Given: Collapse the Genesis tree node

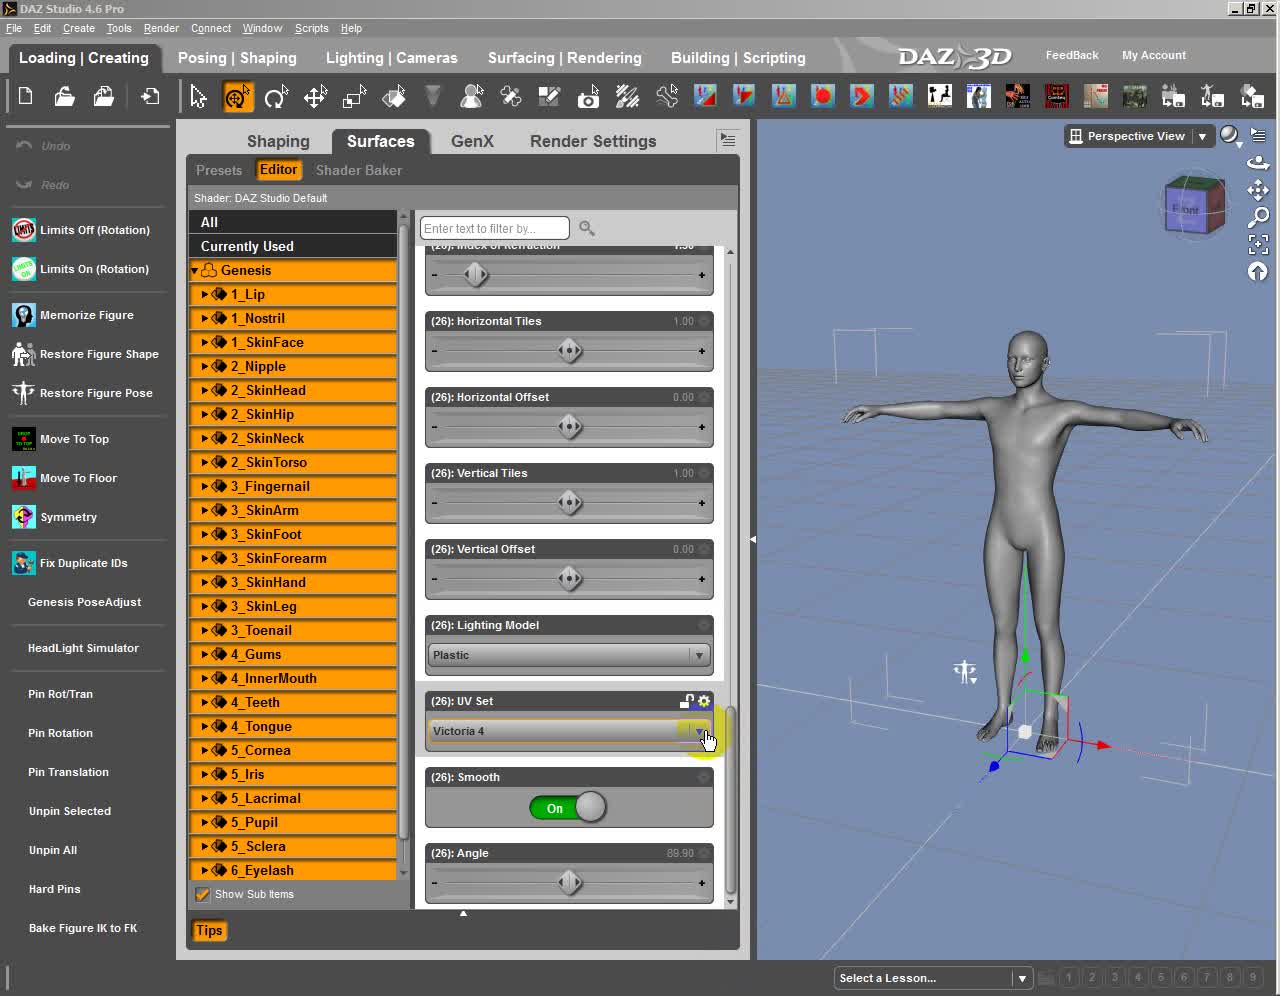Looking at the screenshot, I should (195, 271).
